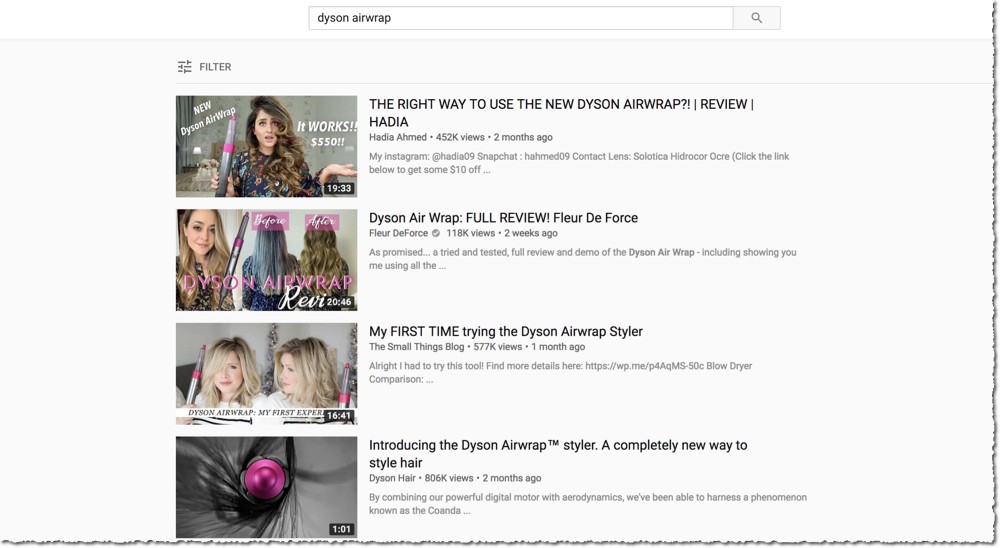Click the 1:01 duration badge
The width and height of the screenshot is (1000, 548).
pyautogui.click(x=341, y=529)
